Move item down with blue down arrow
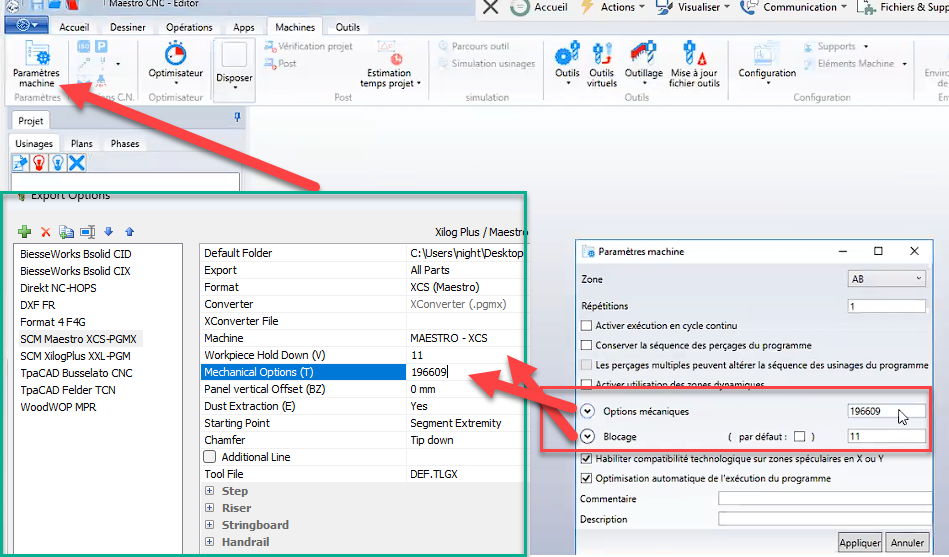The image size is (949, 557). coord(108,231)
